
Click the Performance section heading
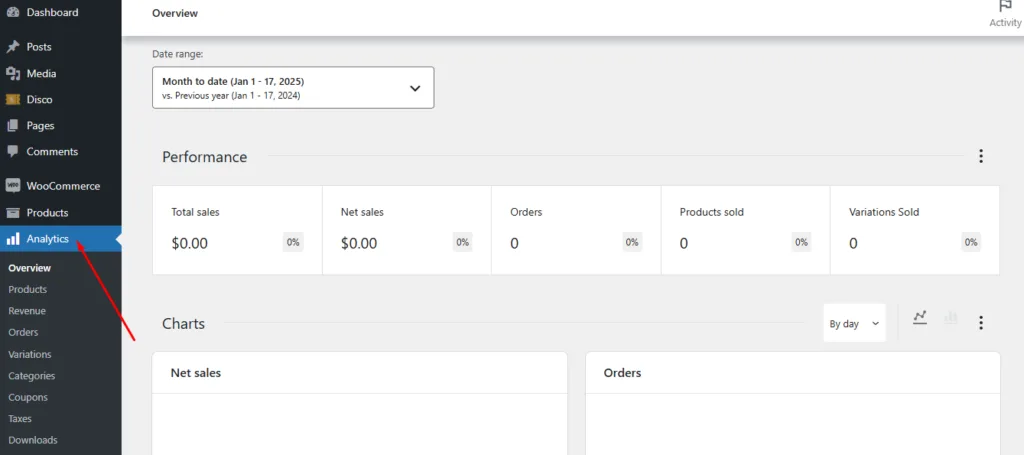tap(204, 157)
